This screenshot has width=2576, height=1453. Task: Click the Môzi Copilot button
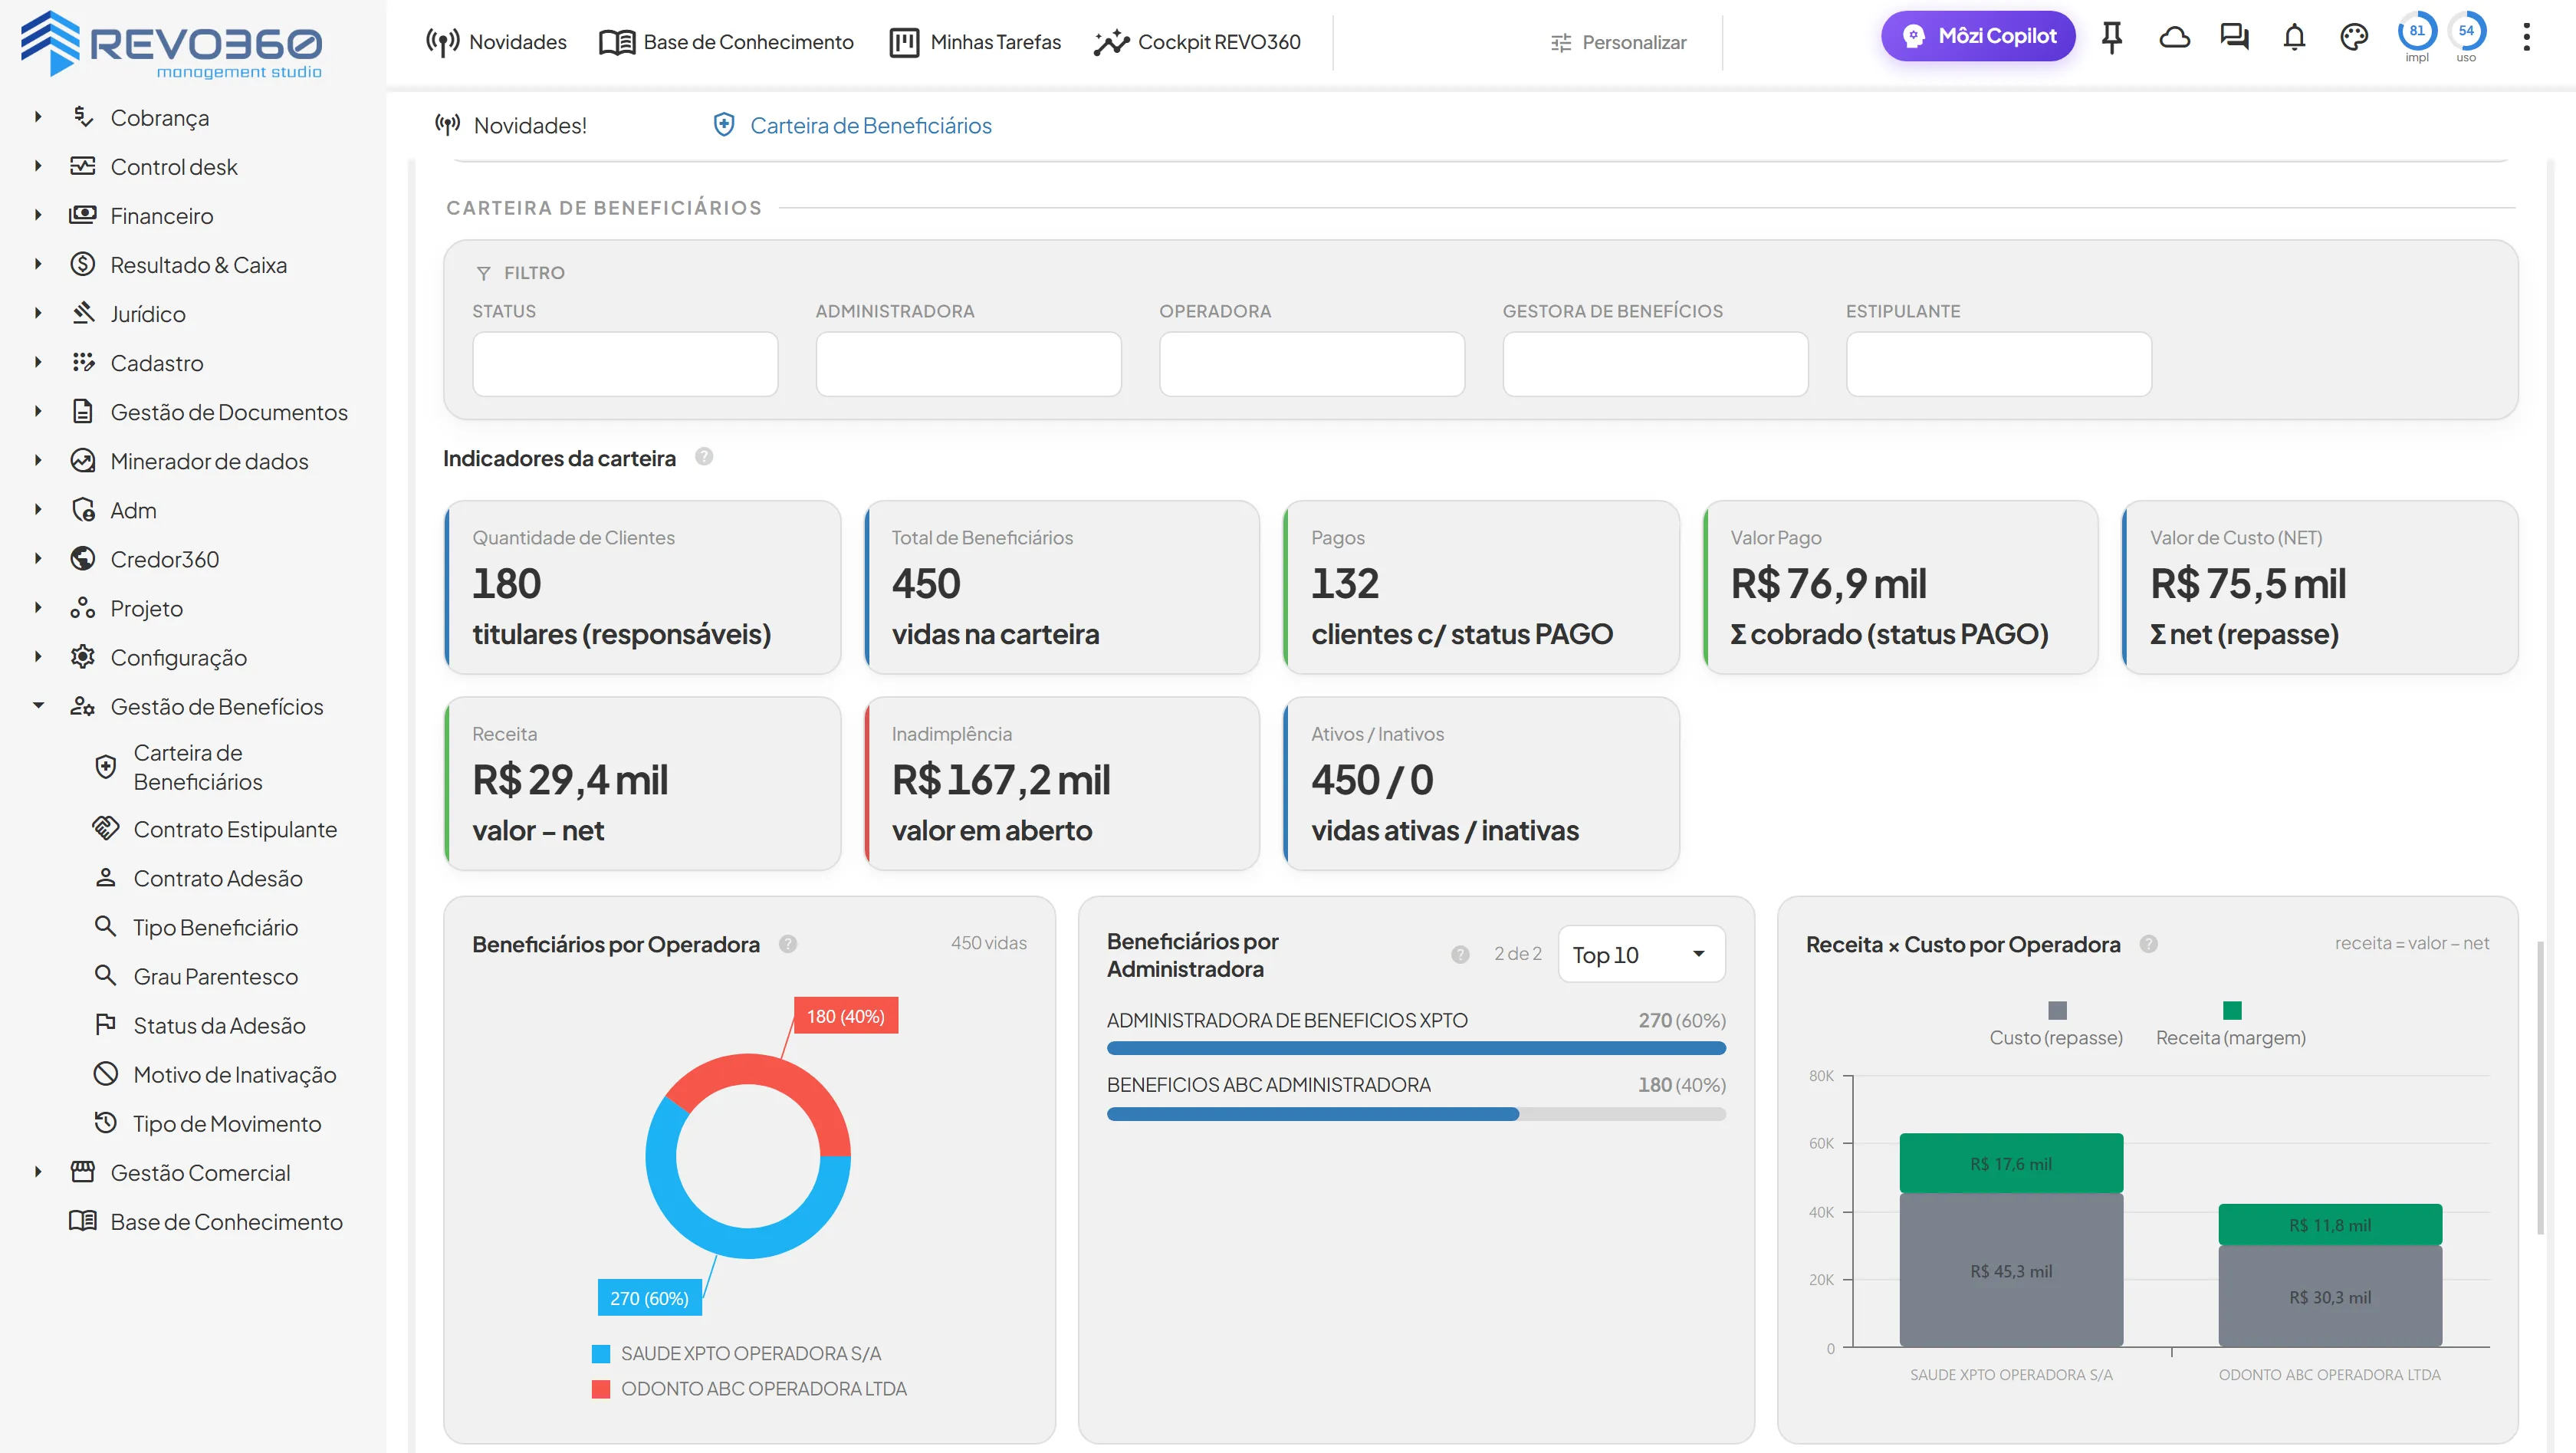[1977, 36]
